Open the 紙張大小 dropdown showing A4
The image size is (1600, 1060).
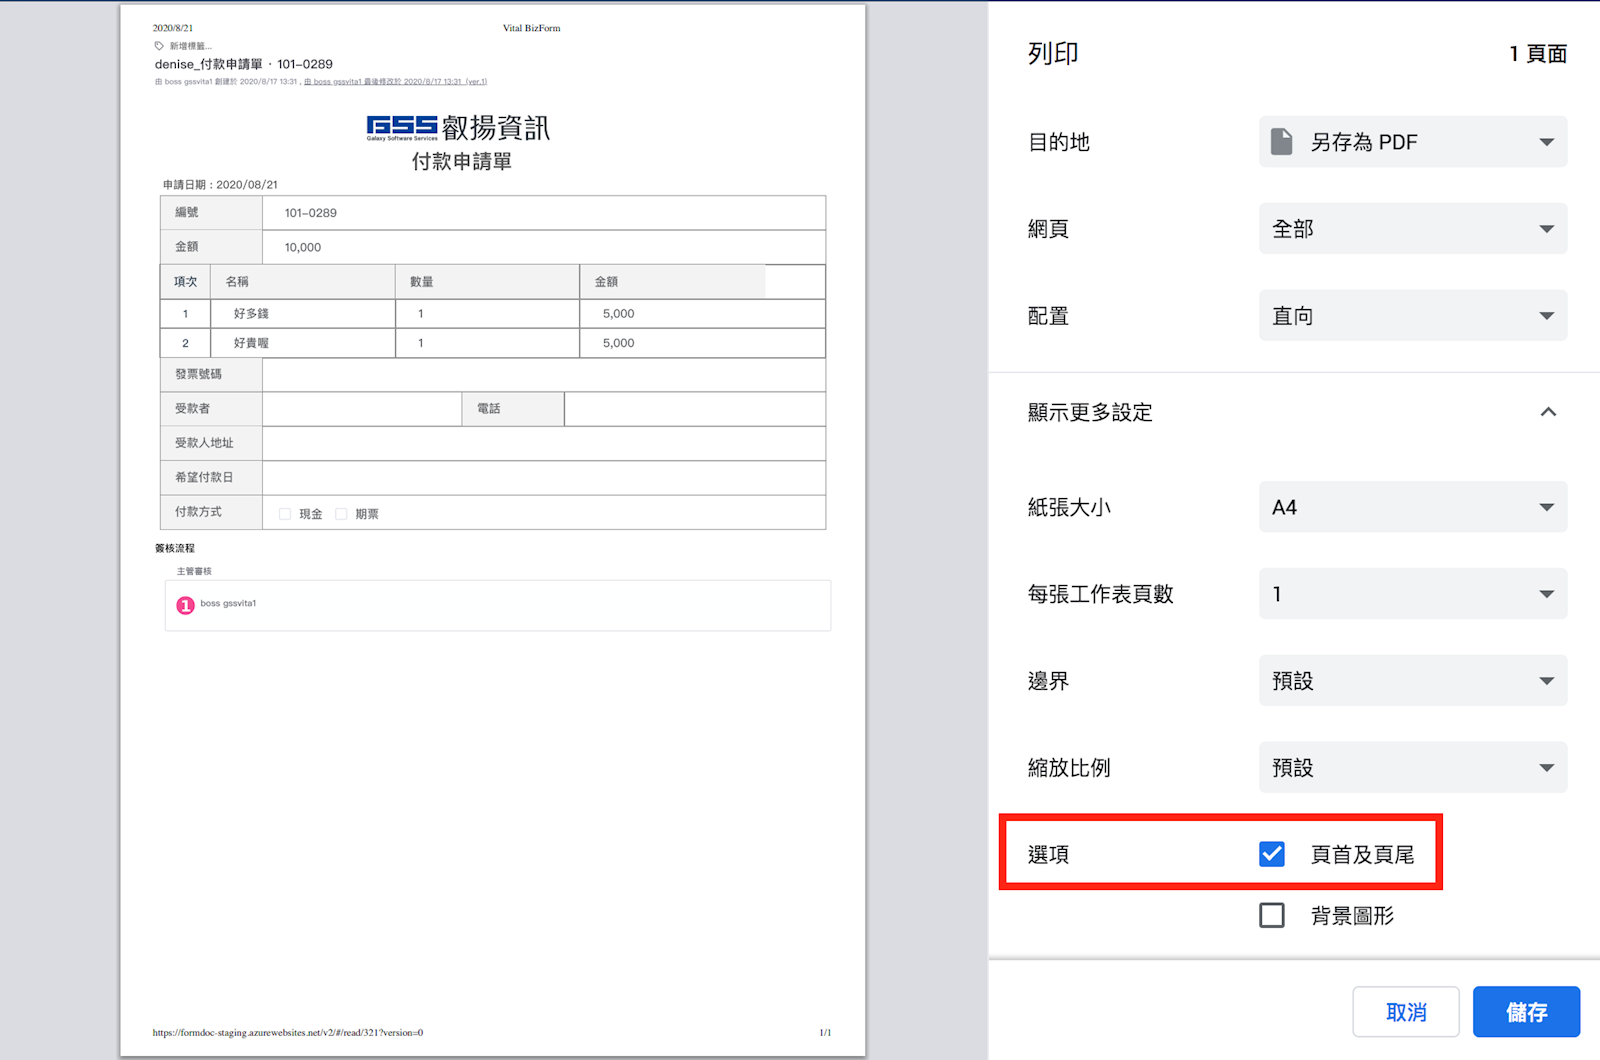1412,507
